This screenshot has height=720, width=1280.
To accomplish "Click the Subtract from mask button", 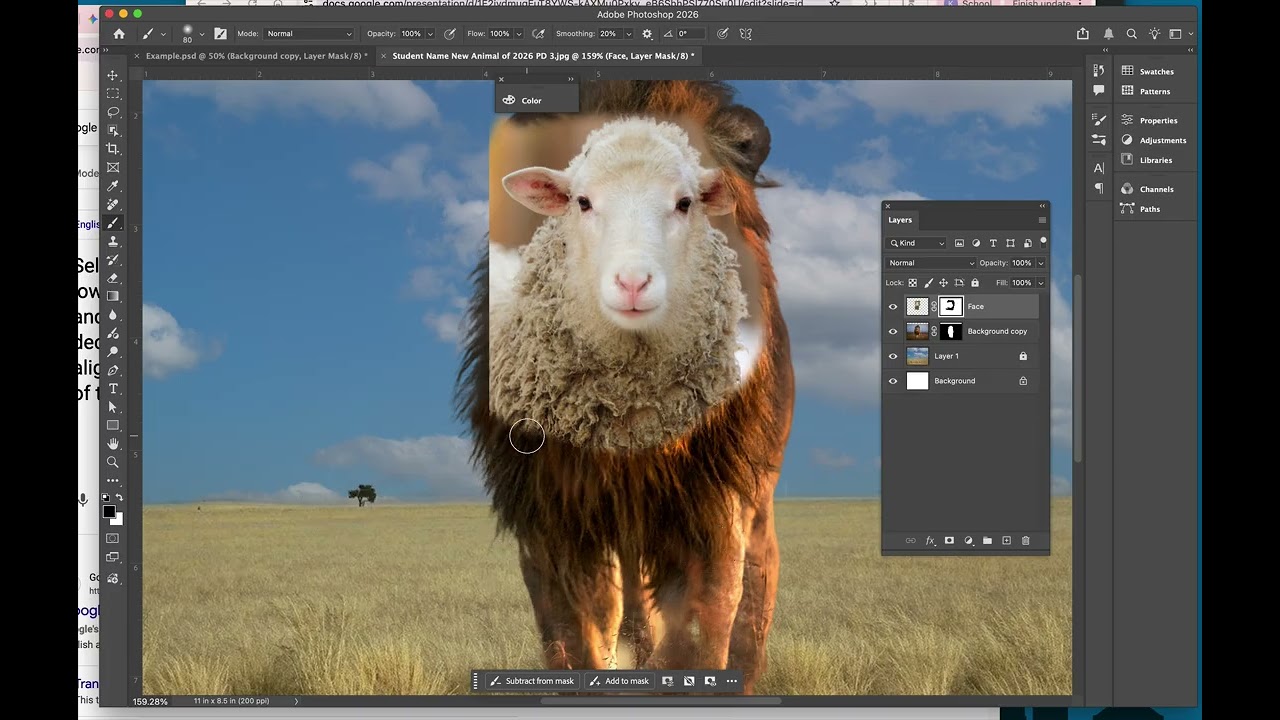I will point(532,681).
